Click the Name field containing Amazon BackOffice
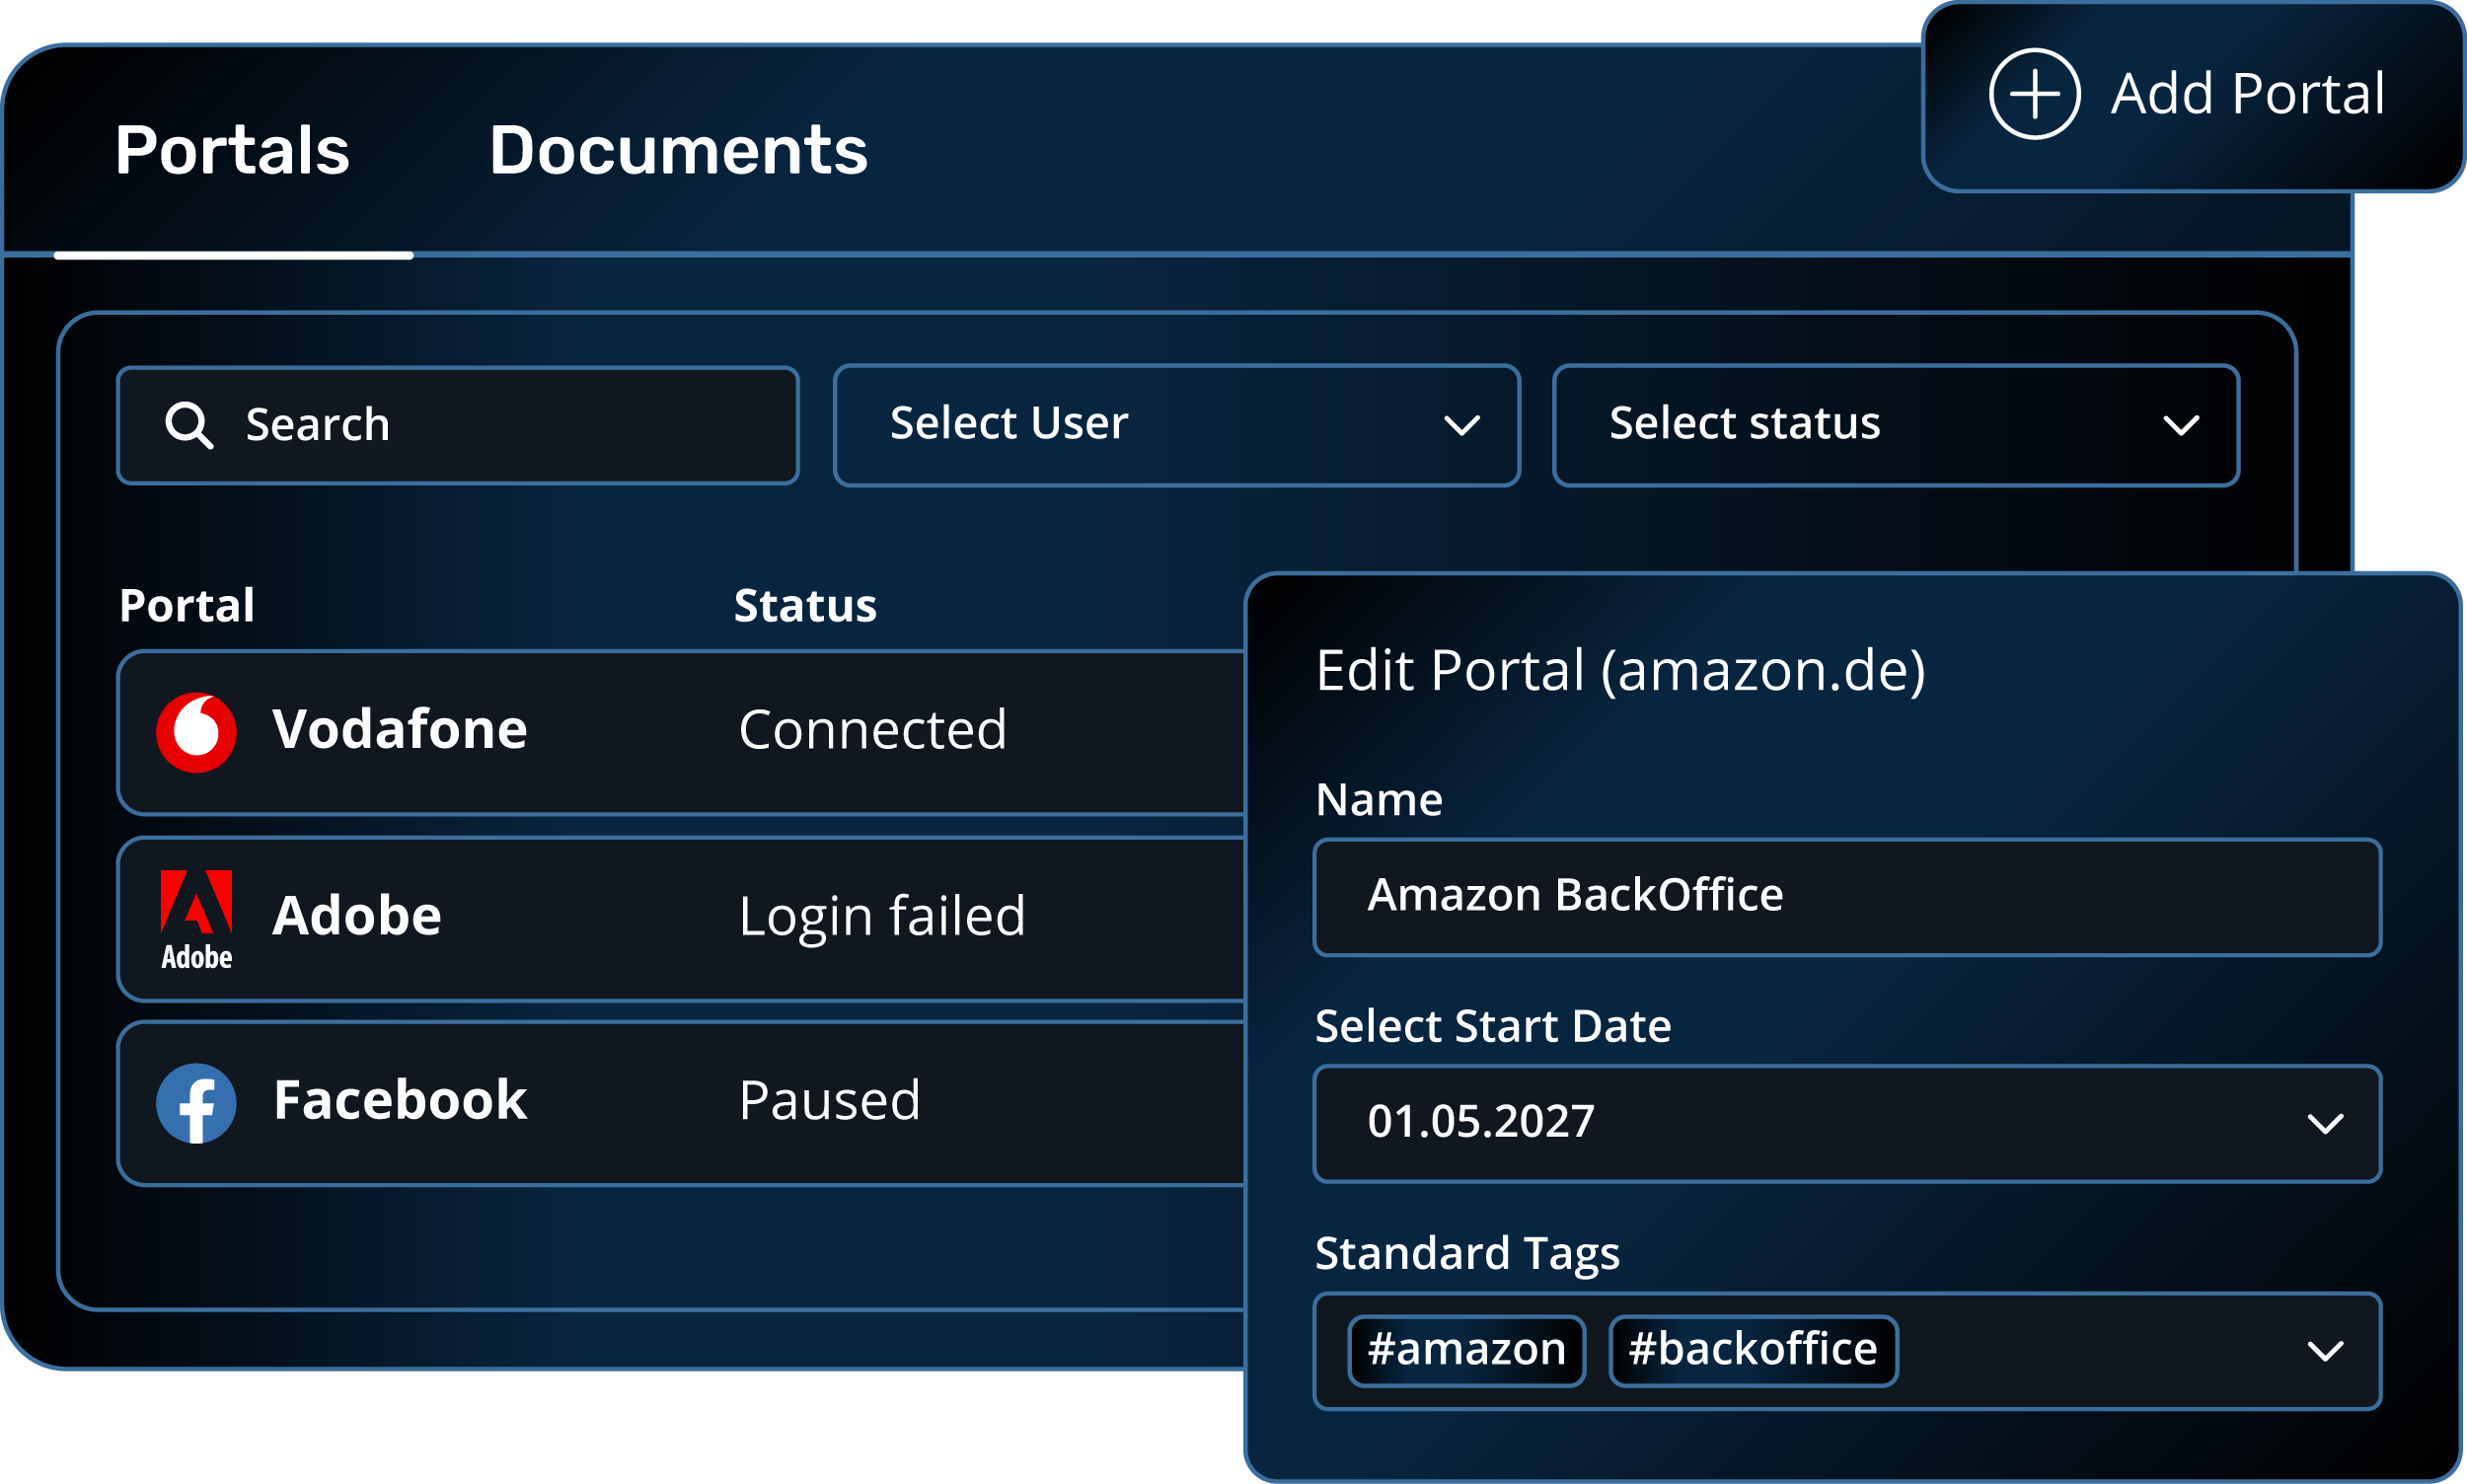 click(1847, 897)
